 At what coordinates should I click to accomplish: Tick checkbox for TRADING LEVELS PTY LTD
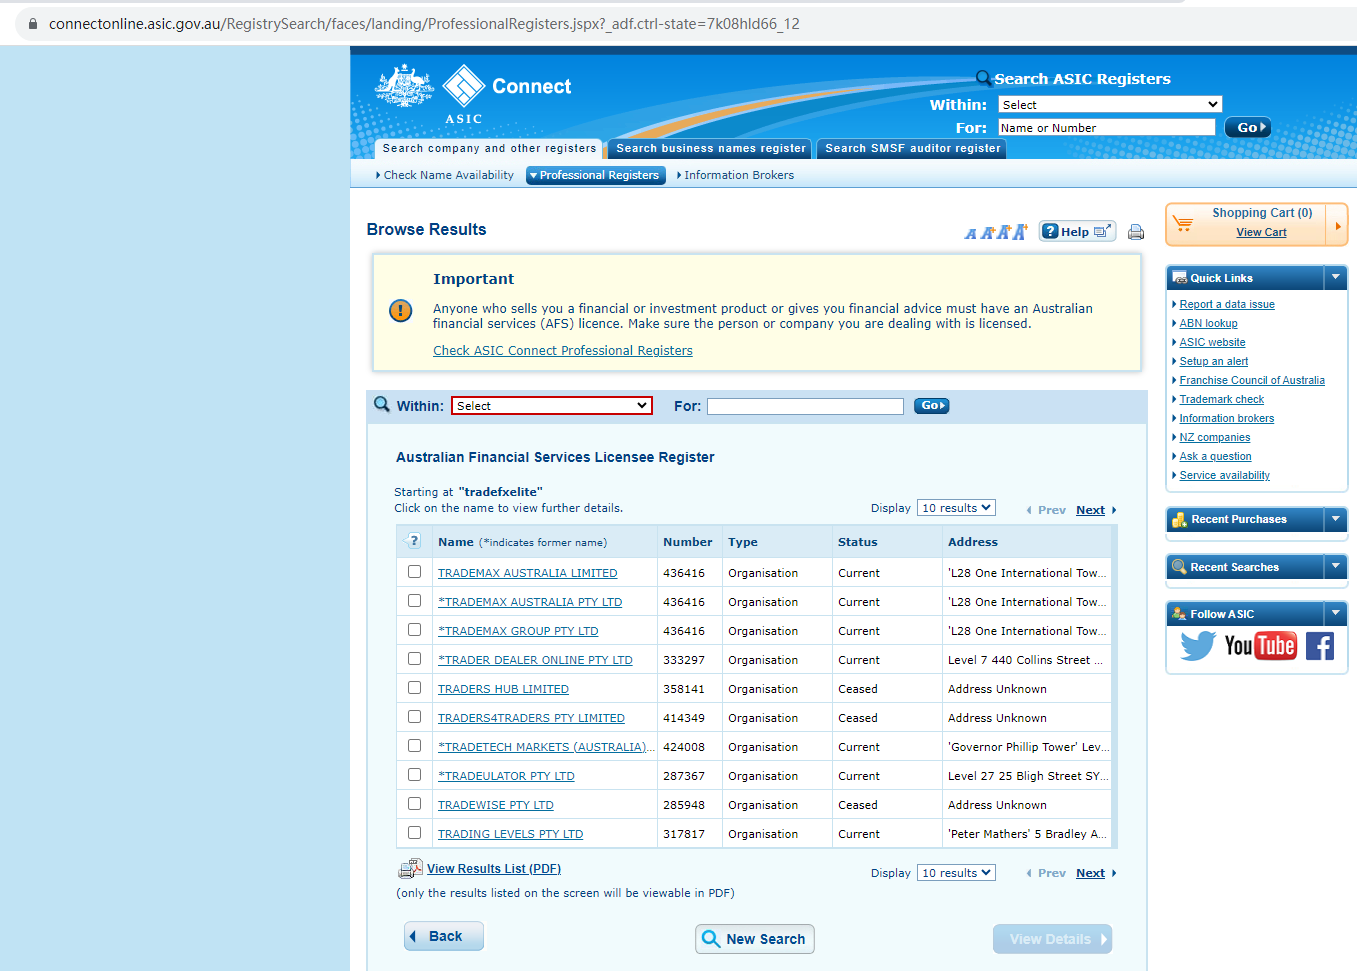coord(414,833)
